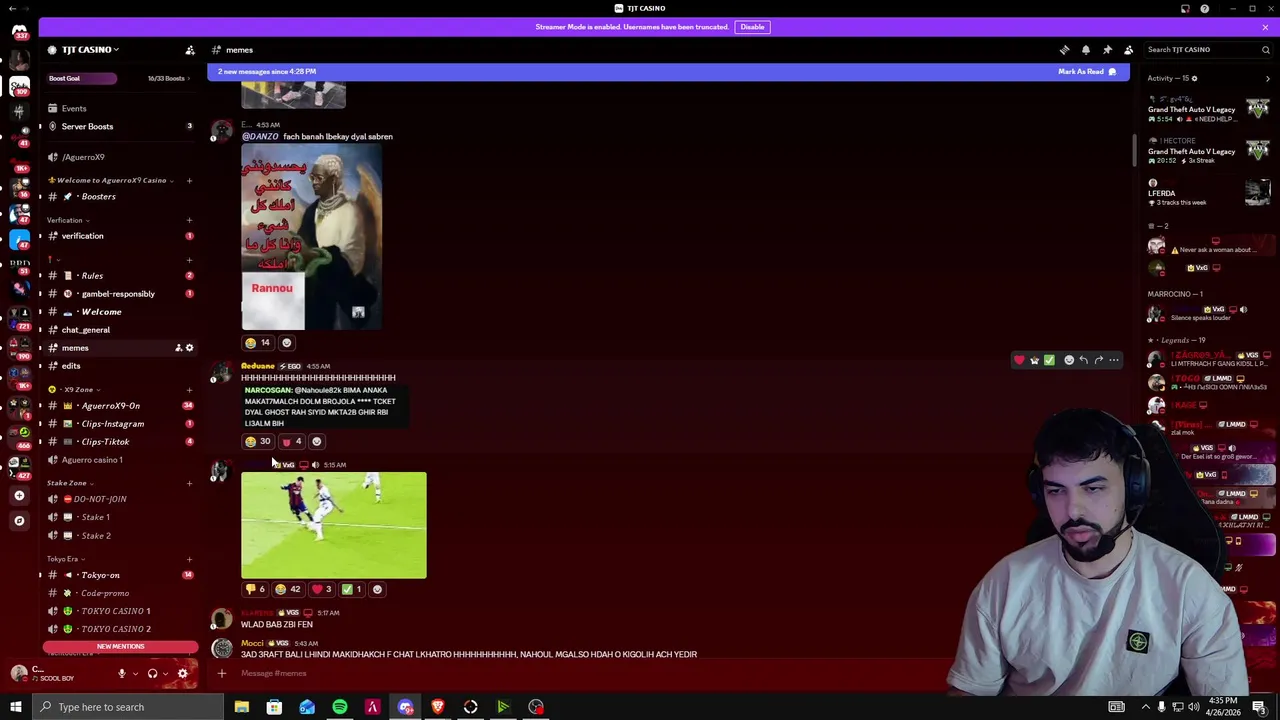This screenshot has width=1280, height=720.
Task: Open the TJT CASINO server dropdown
Action: click(90, 50)
